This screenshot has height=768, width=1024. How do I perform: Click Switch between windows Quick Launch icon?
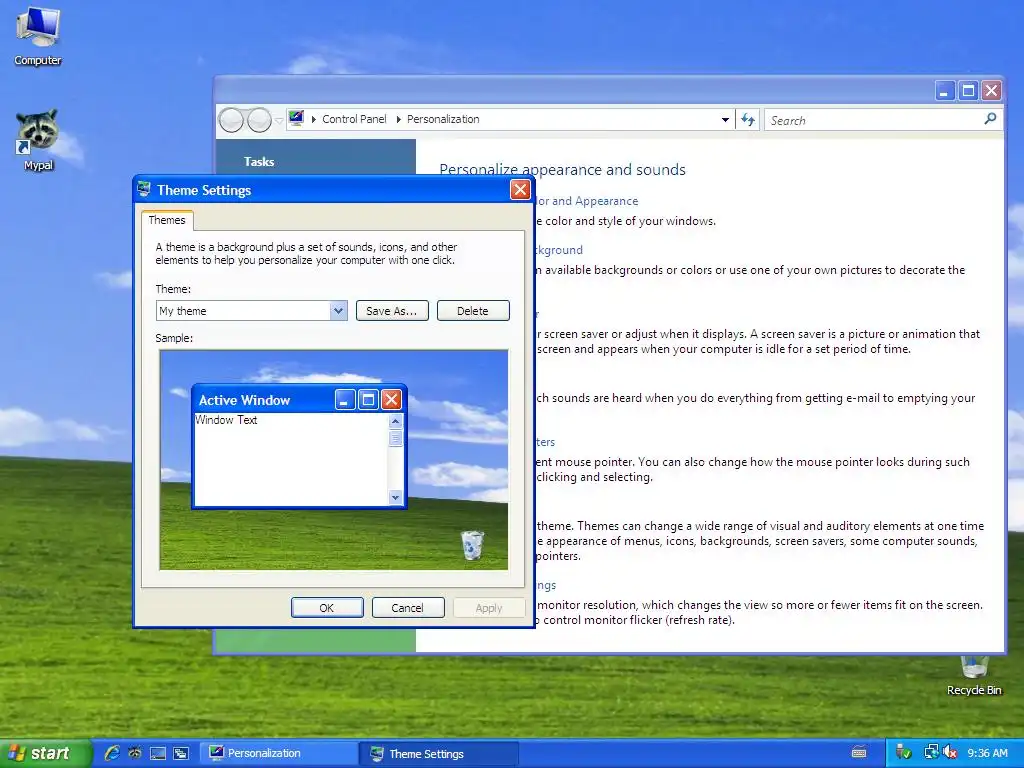[181, 753]
